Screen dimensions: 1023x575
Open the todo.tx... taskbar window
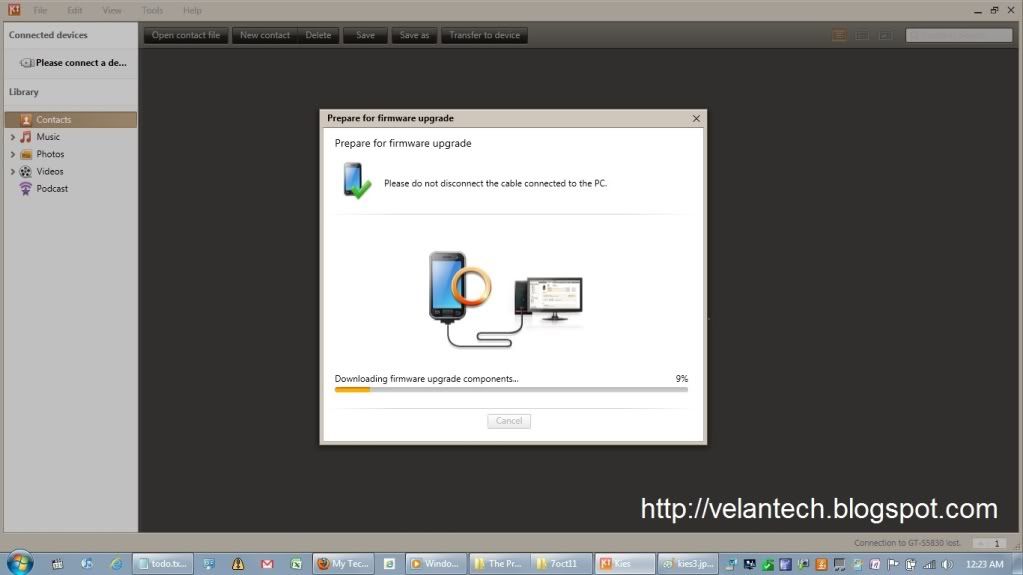pyautogui.click(x=162, y=564)
